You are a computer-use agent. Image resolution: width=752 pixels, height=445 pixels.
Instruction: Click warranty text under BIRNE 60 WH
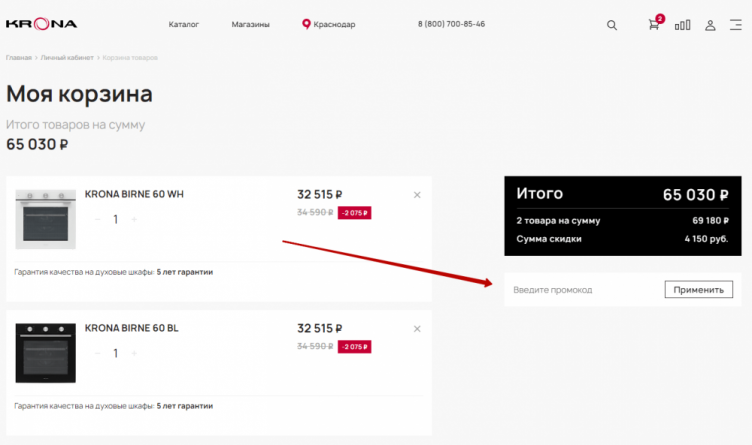(x=114, y=272)
